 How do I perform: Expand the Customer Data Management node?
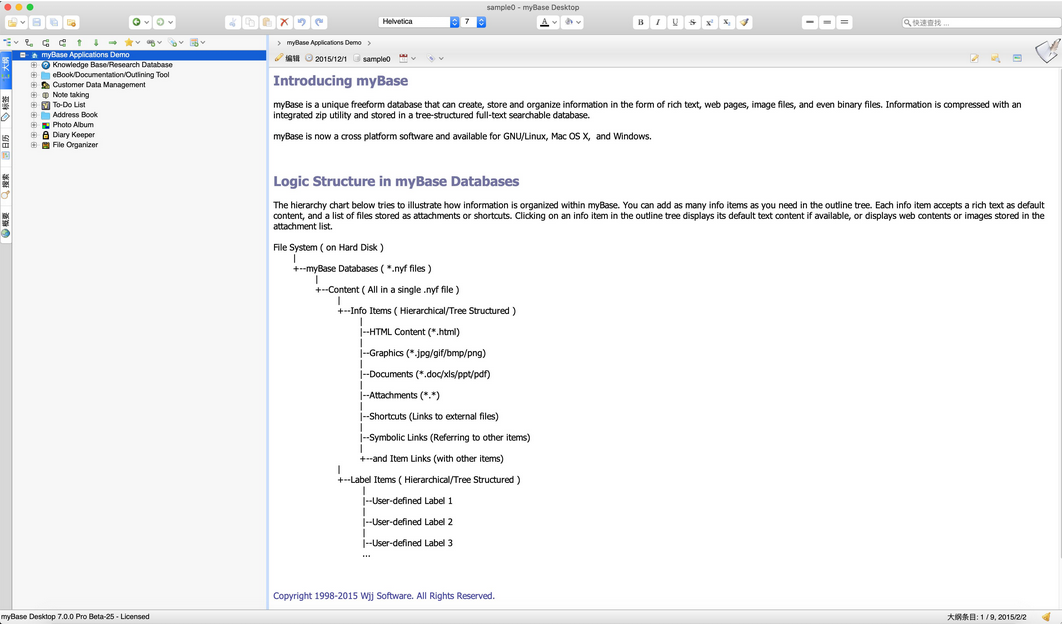pos(34,85)
